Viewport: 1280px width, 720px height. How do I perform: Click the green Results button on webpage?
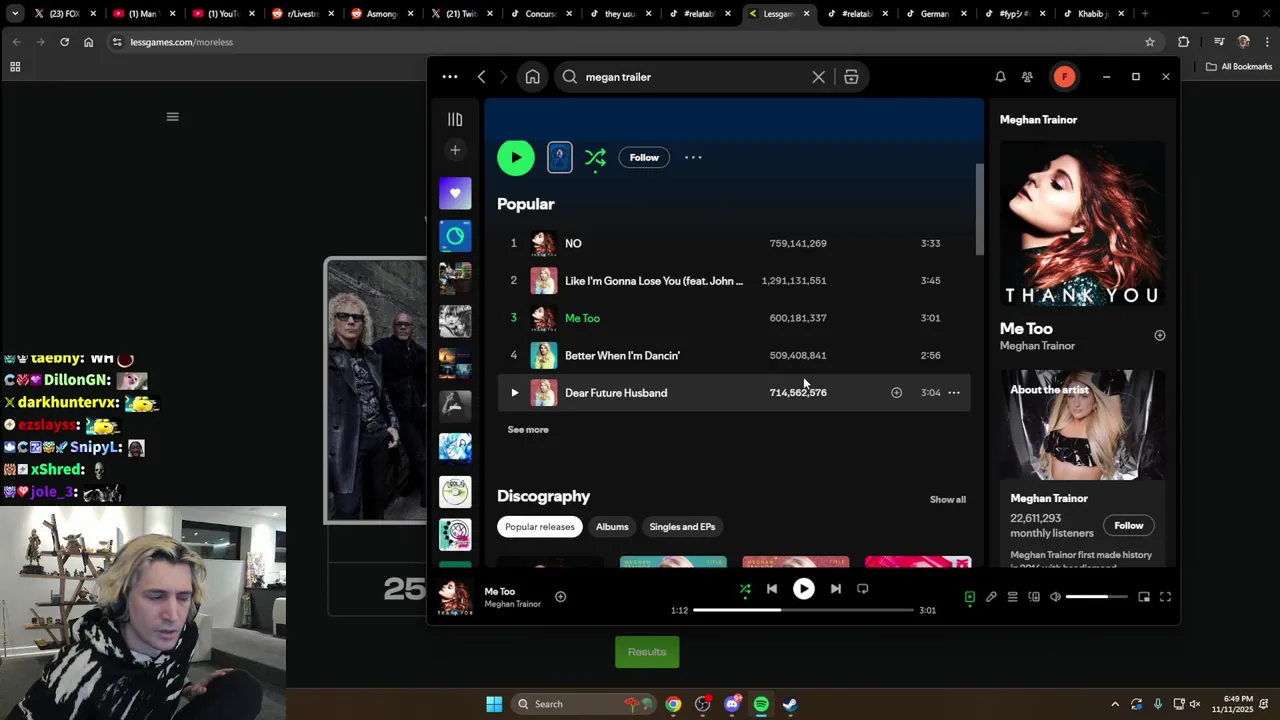pos(647,652)
